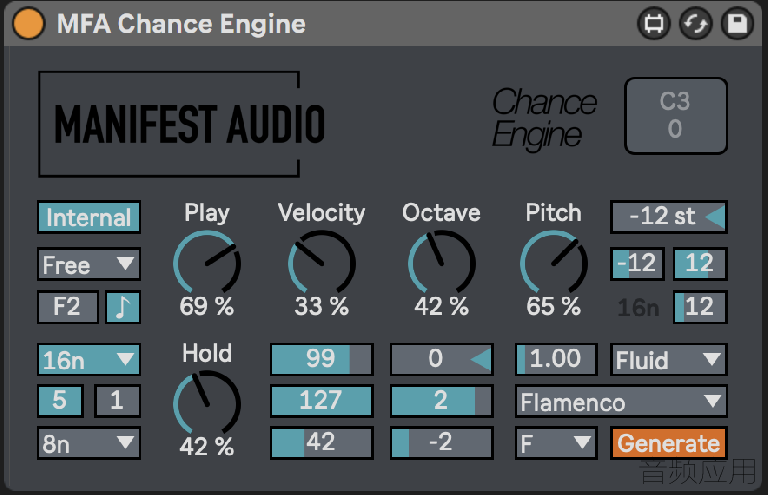Click the 33 % Velocity value
This screenshot has width=768, height=495.
322,307
